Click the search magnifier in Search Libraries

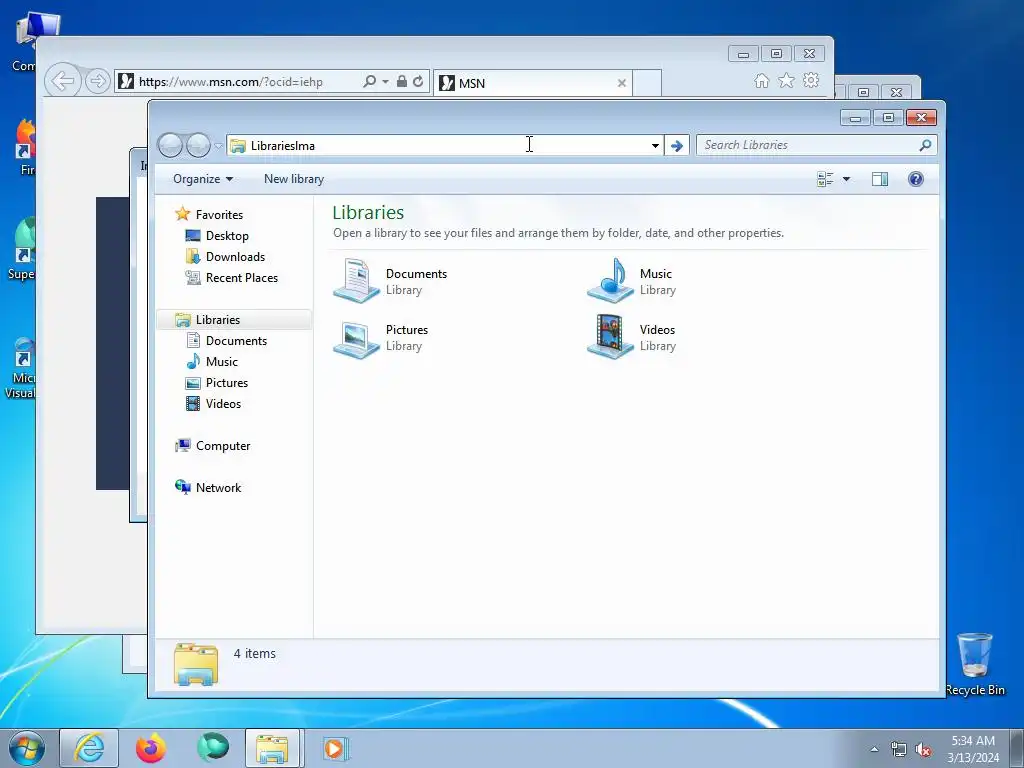(x=925, y=145)
